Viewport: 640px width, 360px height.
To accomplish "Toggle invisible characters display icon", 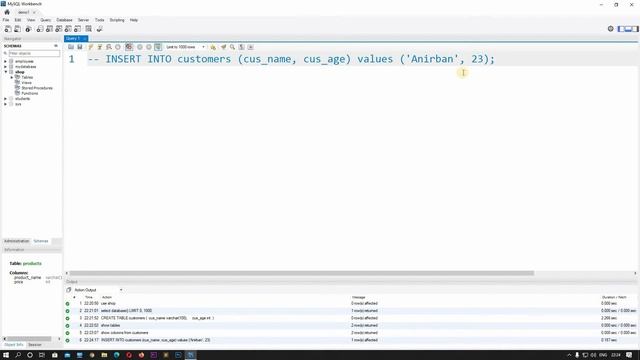I will click(x=242, y=47).
